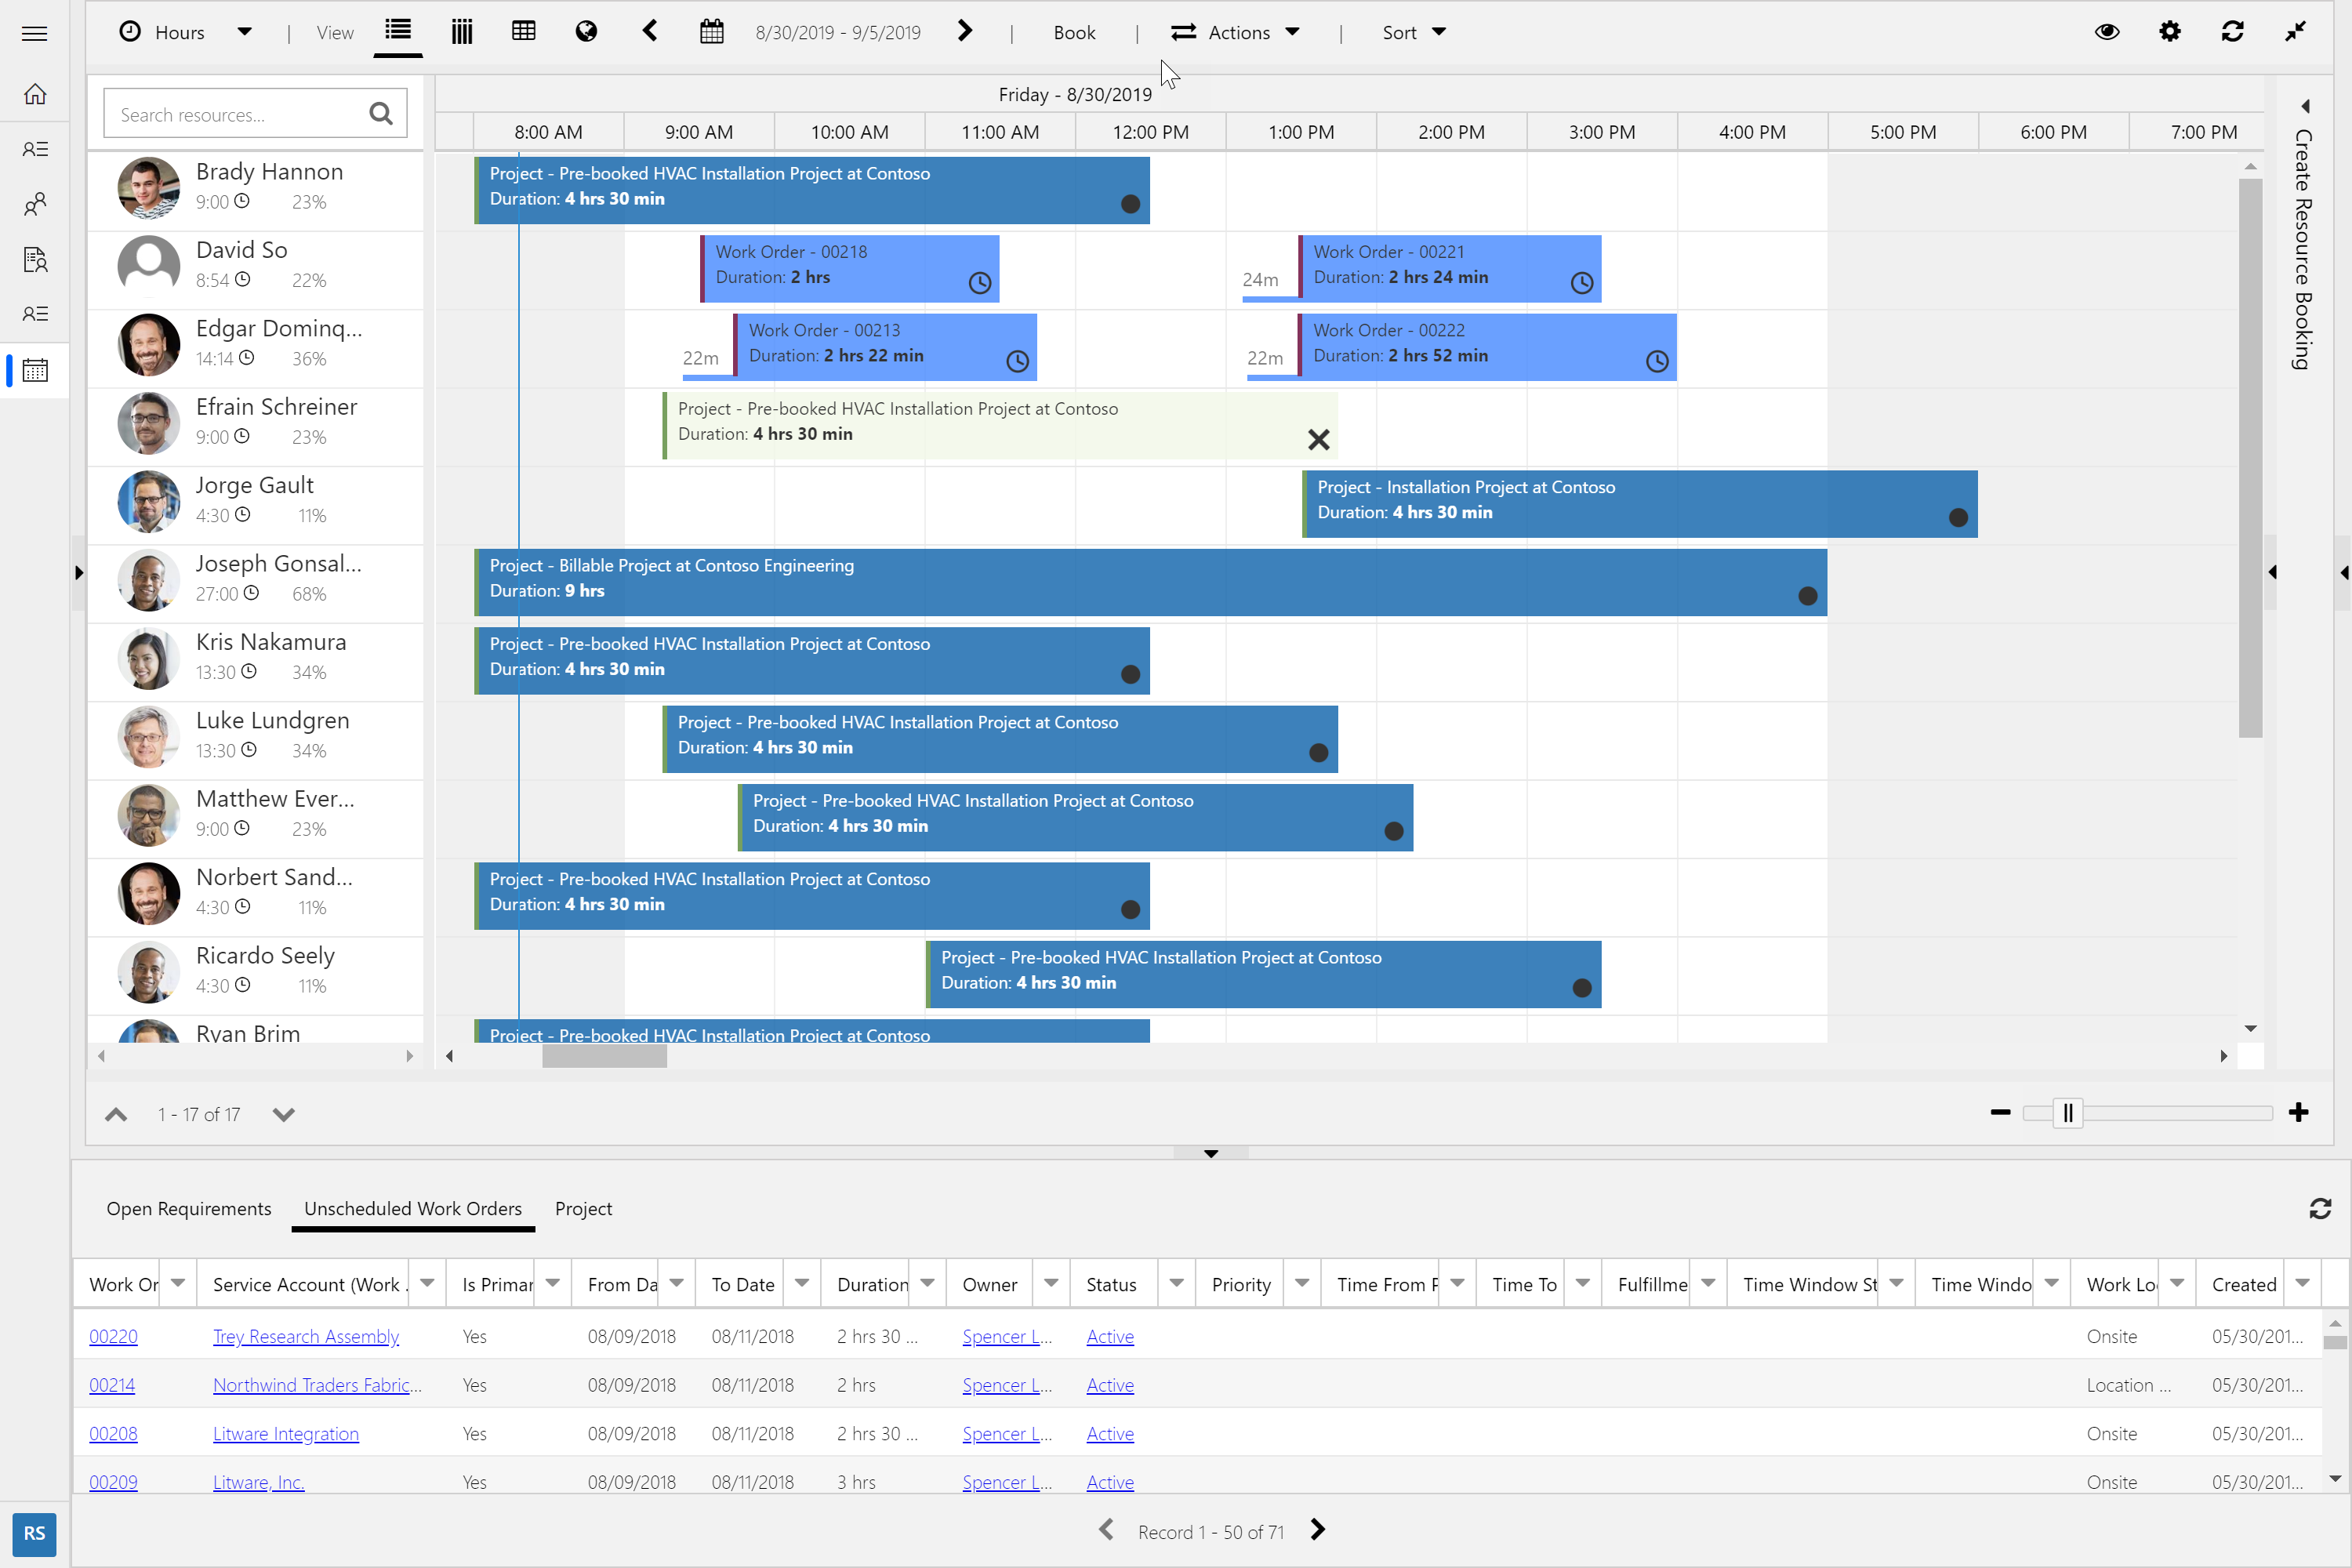Select the Project tab in bottom panel
Screen dimensions: 2352x1568
583,1208
